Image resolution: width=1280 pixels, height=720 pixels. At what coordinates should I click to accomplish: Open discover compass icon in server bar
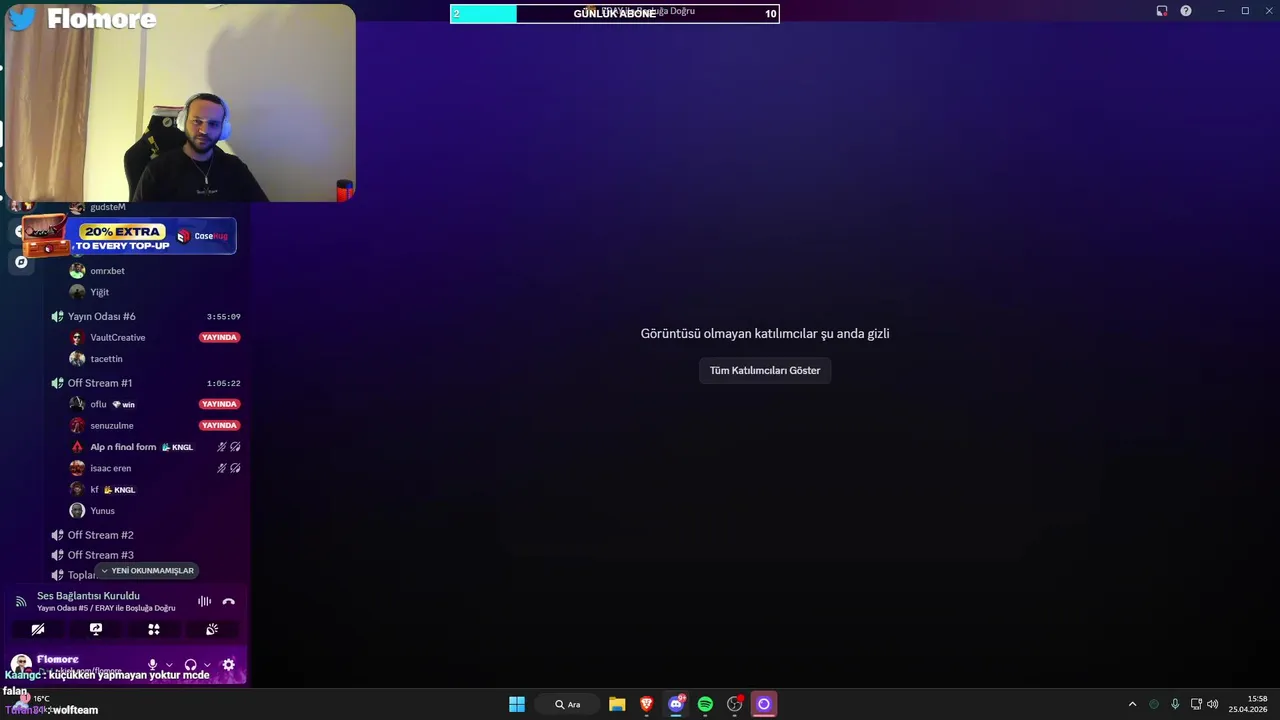tap(21, 262)
